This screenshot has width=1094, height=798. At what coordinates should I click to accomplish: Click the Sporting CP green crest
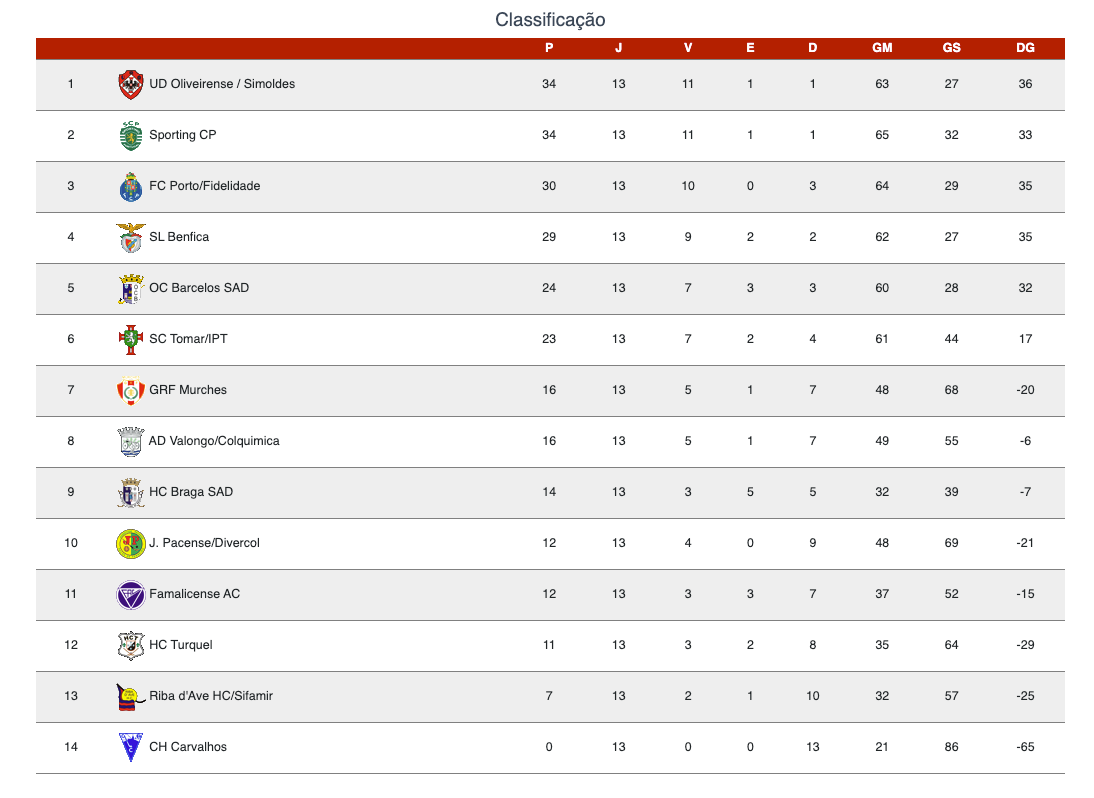click(130, 135)
